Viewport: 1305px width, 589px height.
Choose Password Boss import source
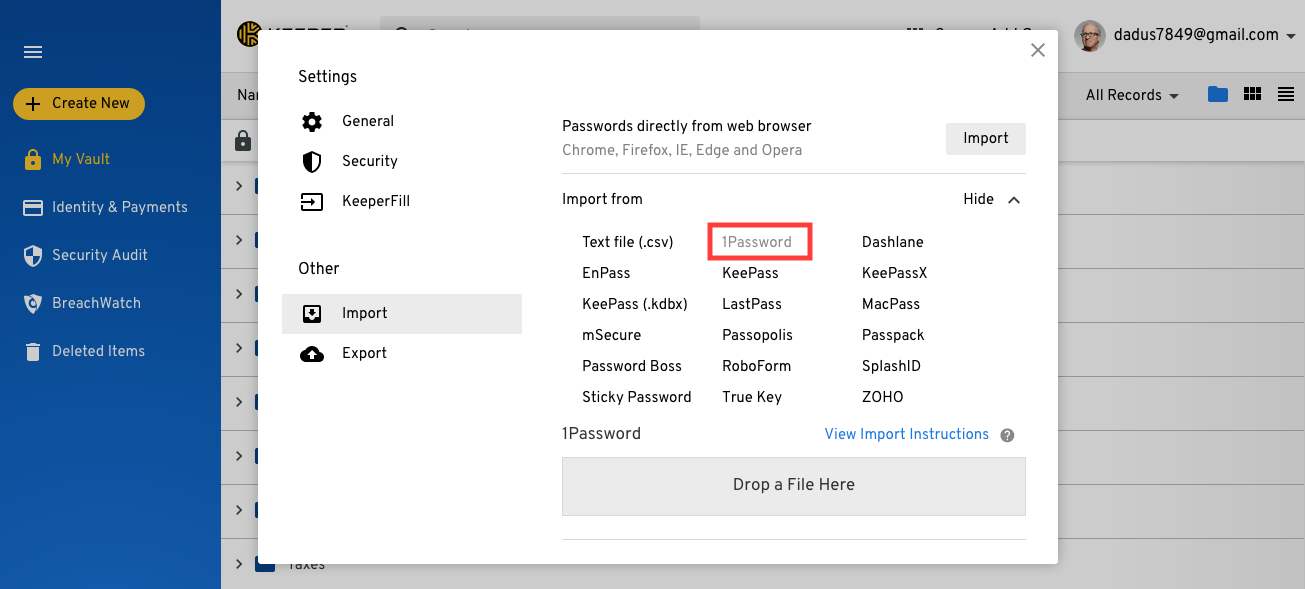(x=632, y=366)
